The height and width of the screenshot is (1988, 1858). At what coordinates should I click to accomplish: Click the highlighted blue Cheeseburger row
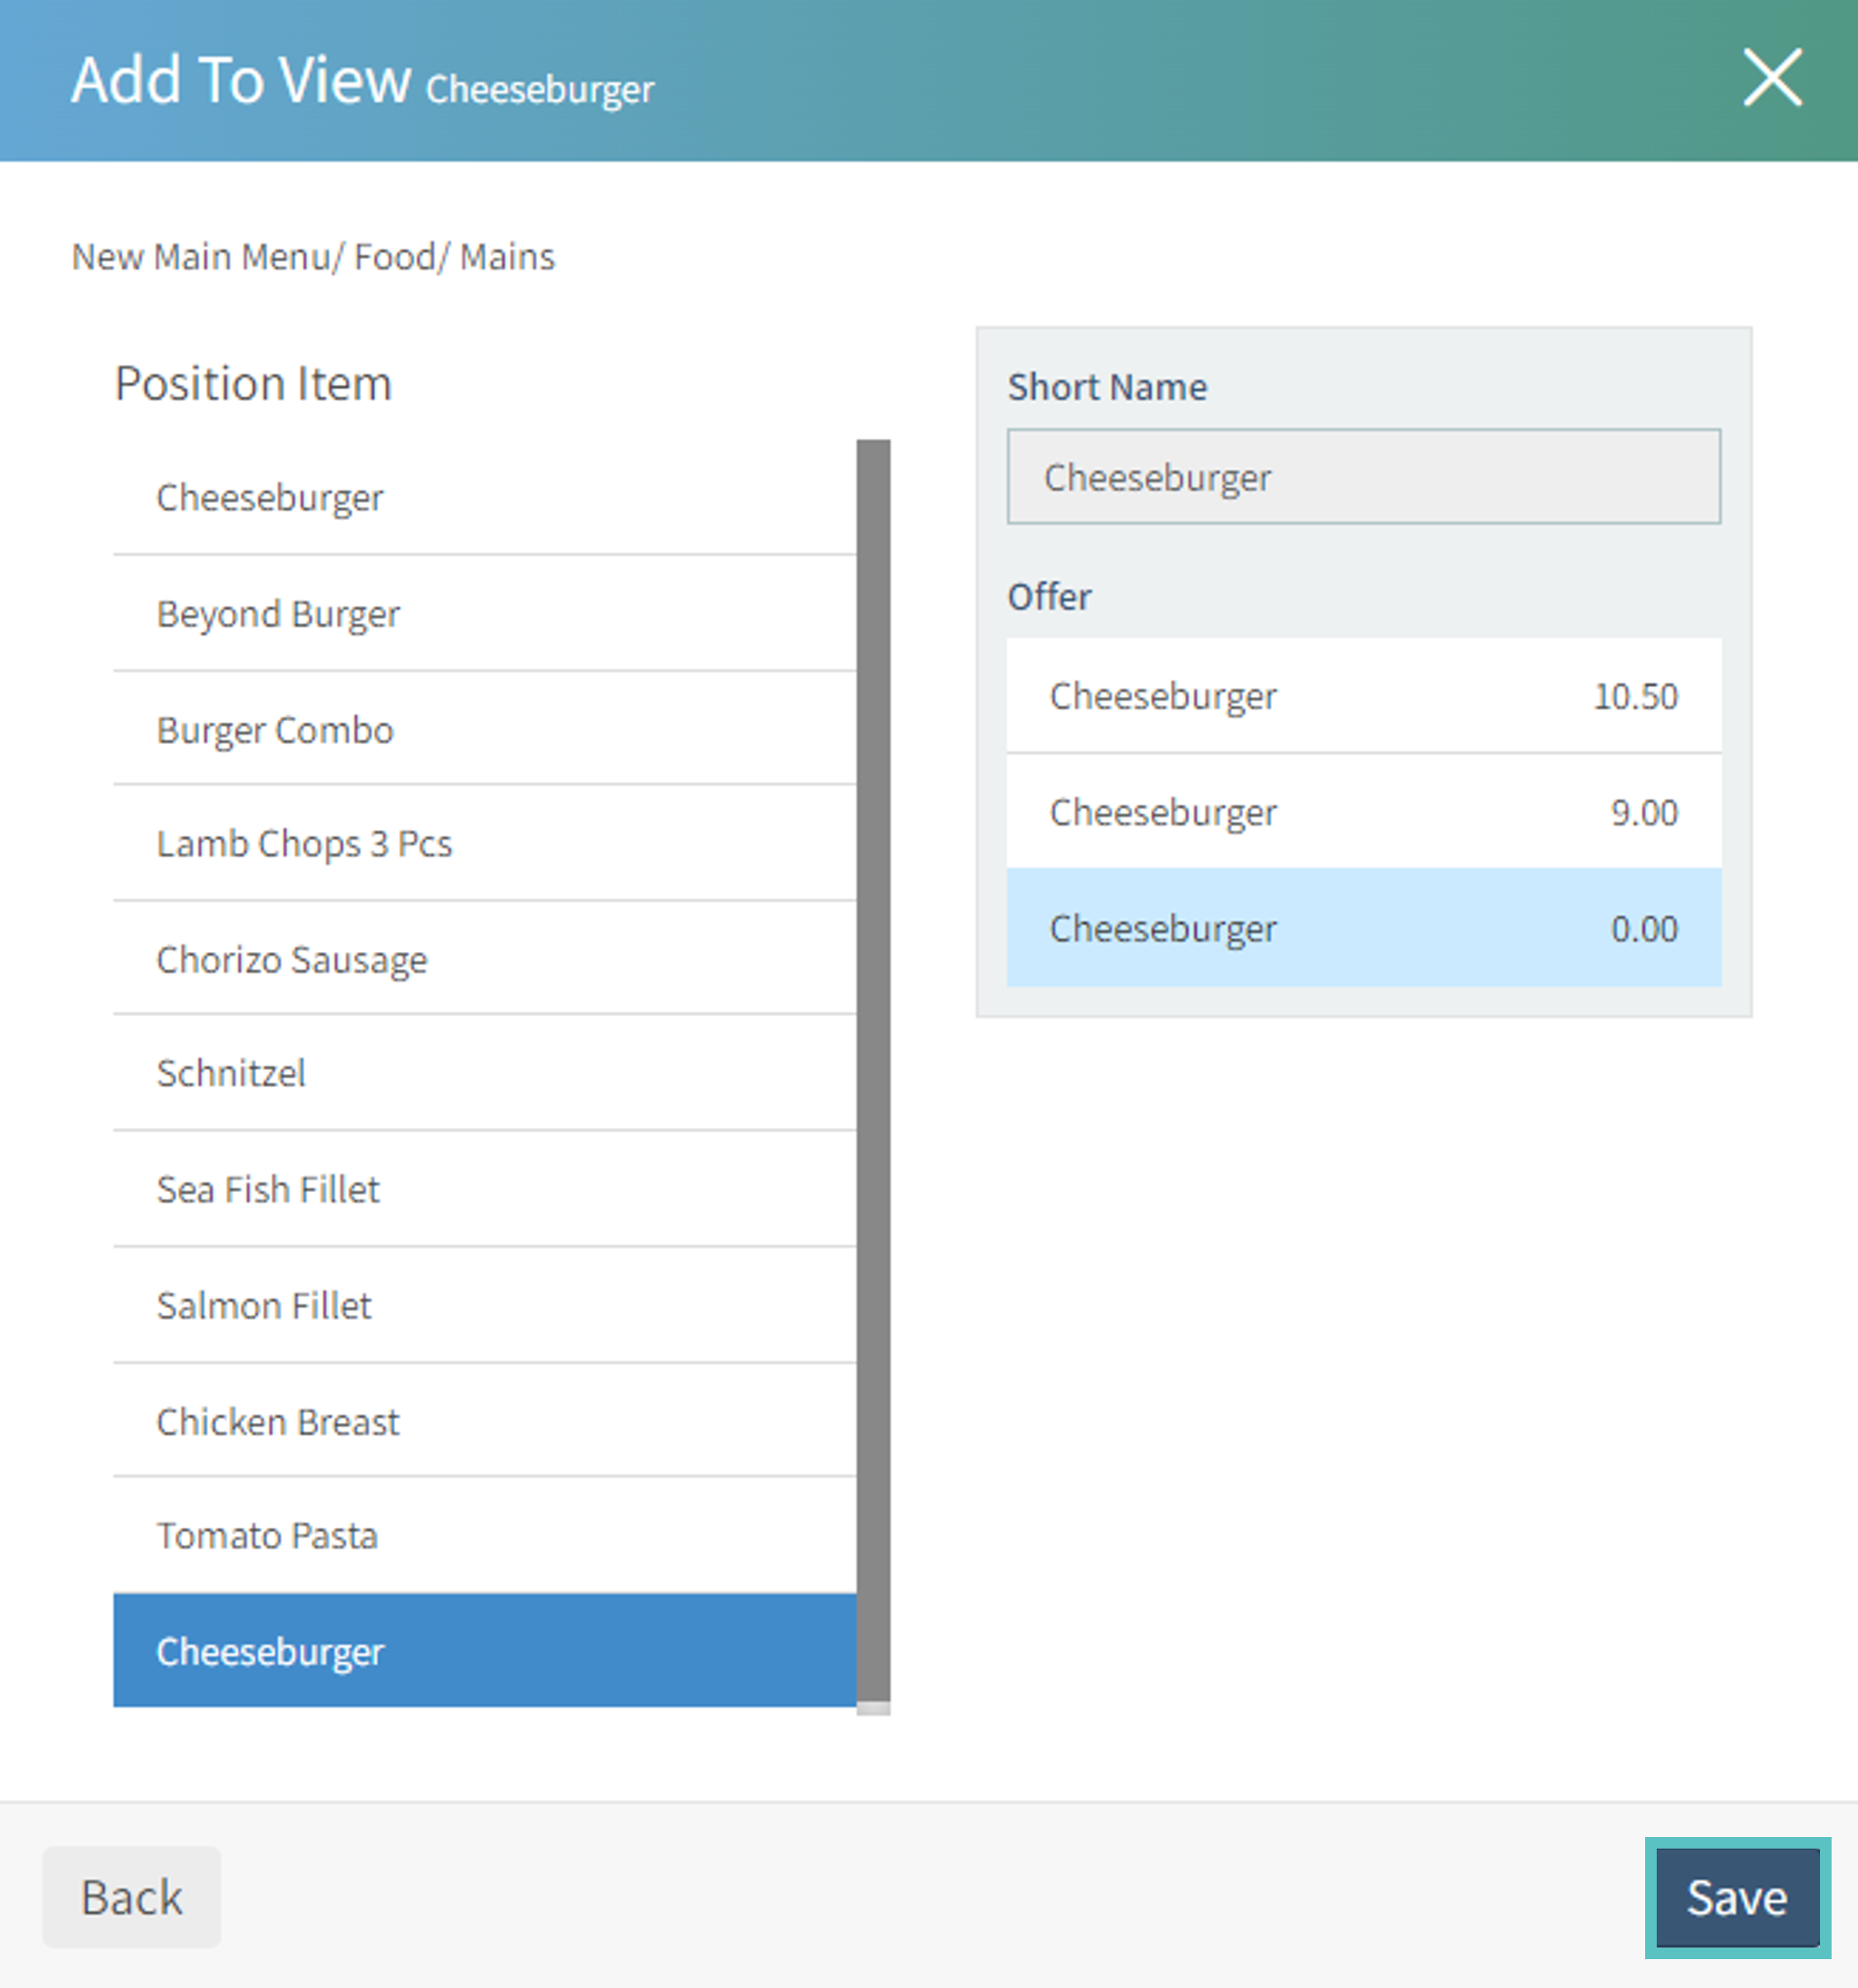484,1651
